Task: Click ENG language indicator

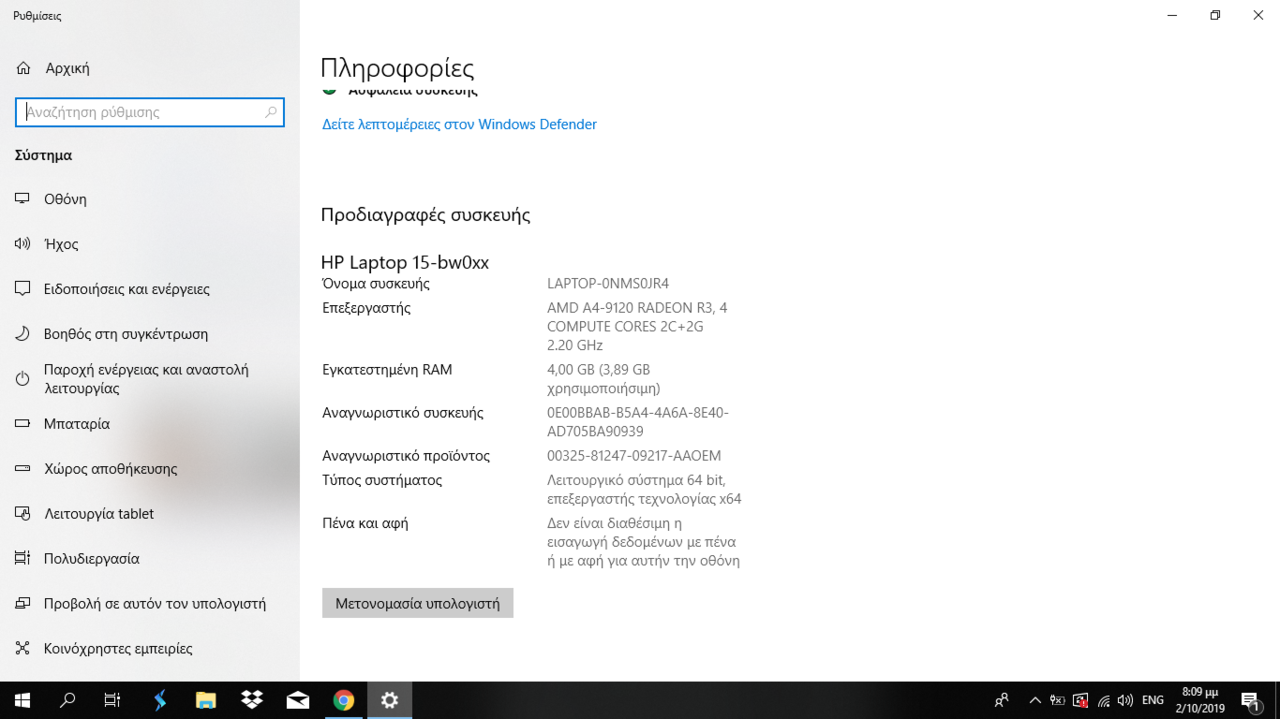Action: (x=1153, y=700)
